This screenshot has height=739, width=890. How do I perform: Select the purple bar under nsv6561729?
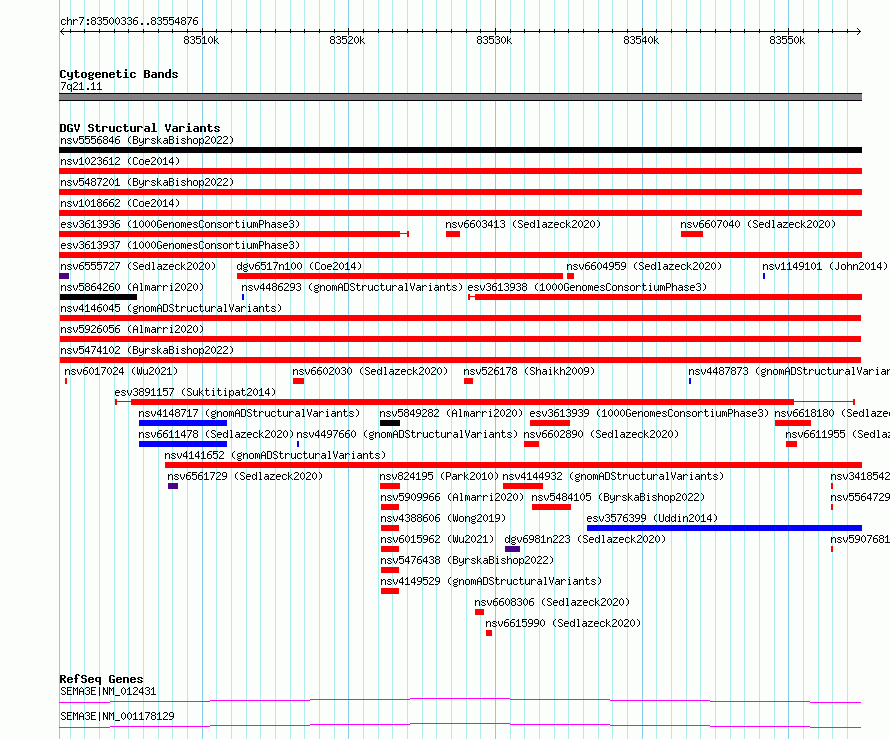[x=173, y=486]
